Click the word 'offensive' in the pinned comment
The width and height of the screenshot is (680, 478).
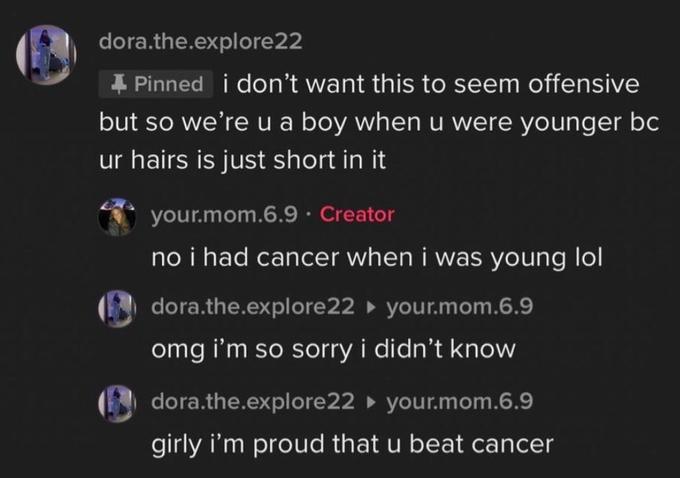tap(583, 84)
